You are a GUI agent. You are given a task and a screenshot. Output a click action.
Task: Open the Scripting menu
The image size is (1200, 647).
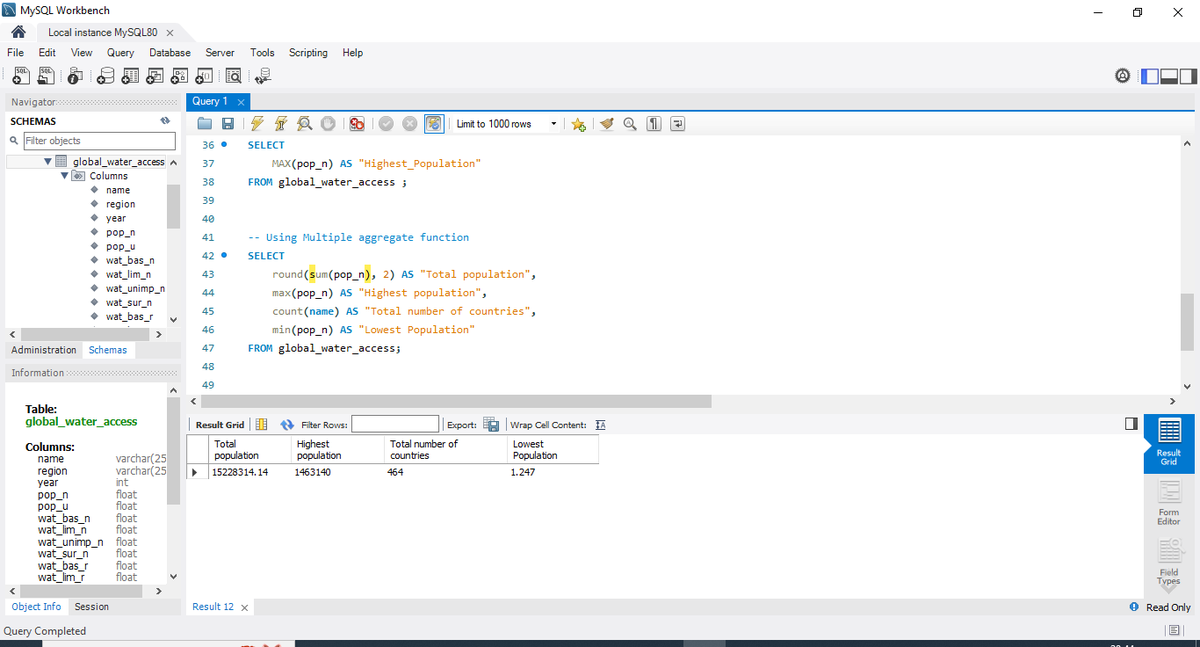[x=308, y=52]
